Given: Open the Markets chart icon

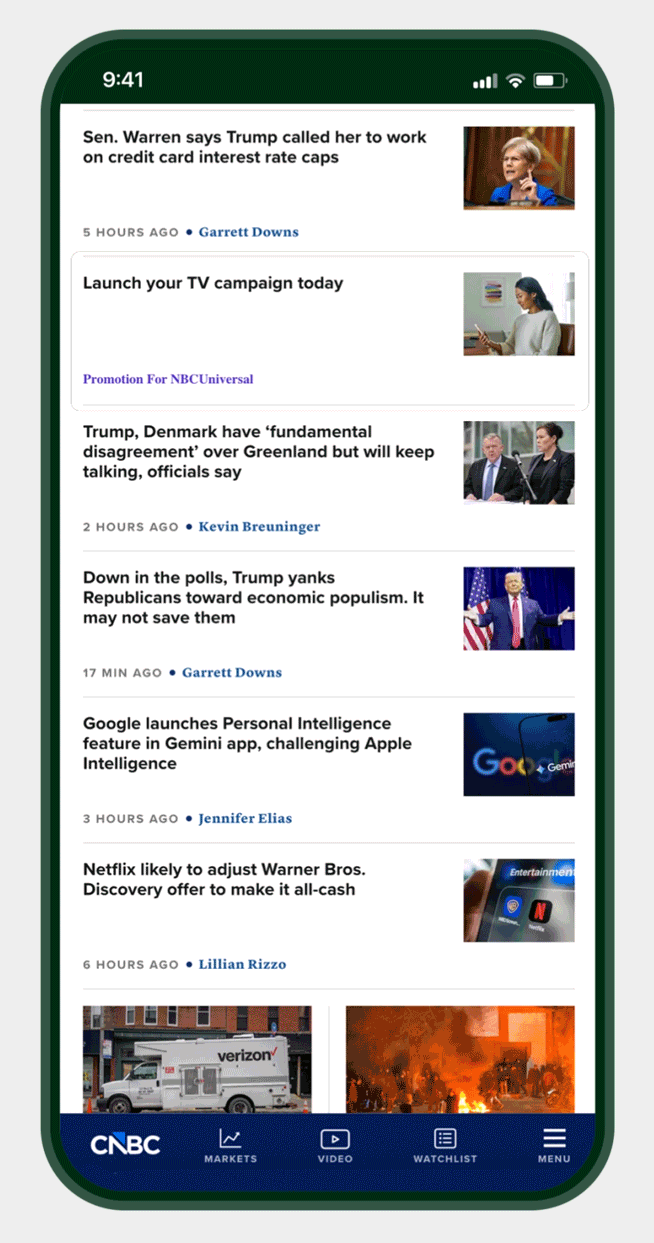Looking at the screenshot, I should pos(230,1139).
